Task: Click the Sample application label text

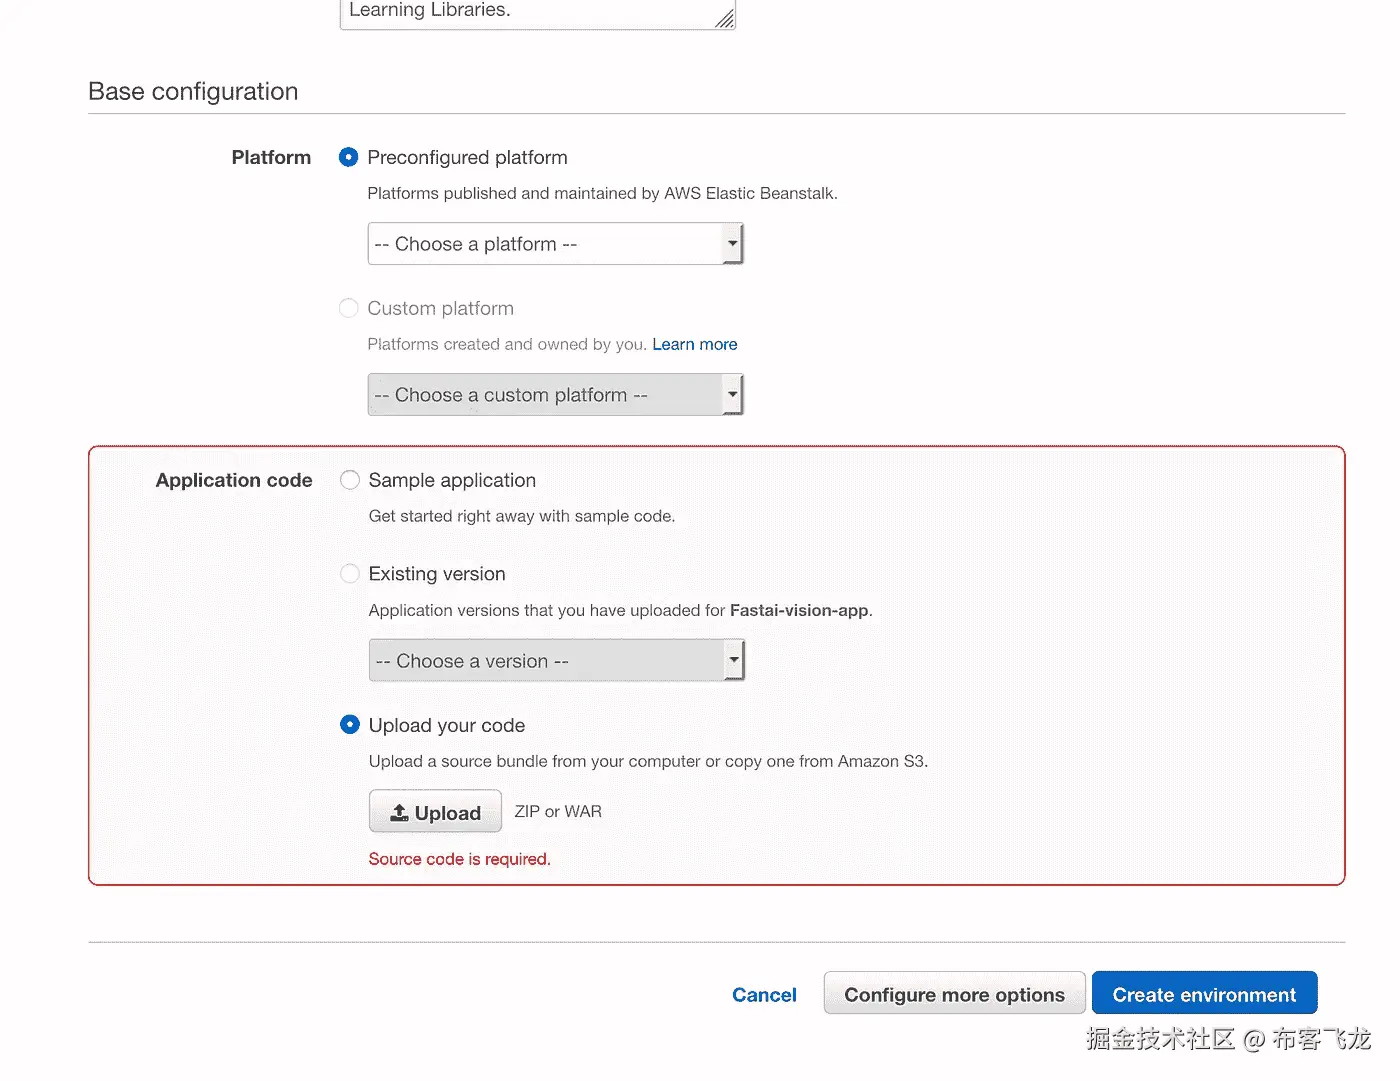Action: tap(452, 480)
